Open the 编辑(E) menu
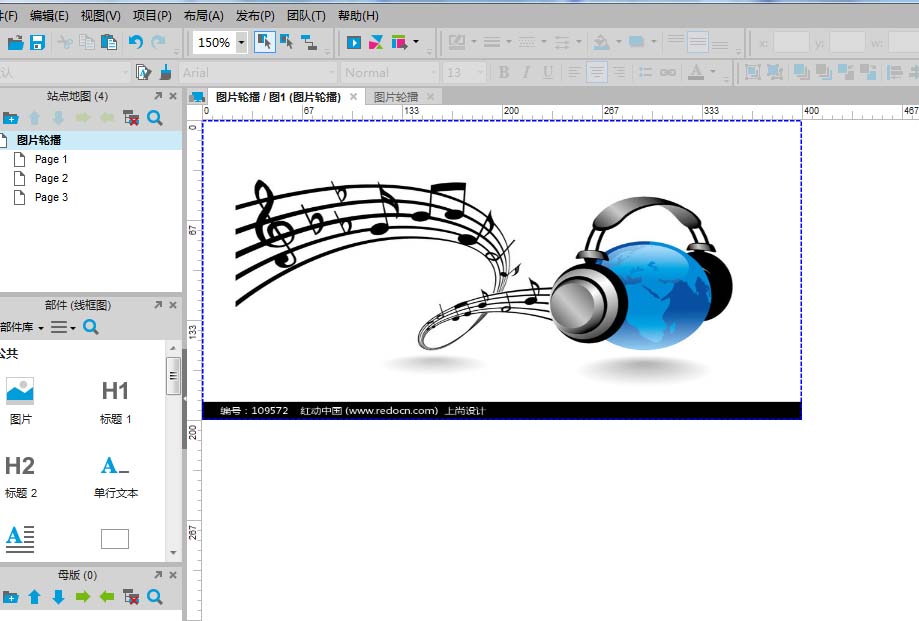Screen dimensions: 919x621 (49, 16)
